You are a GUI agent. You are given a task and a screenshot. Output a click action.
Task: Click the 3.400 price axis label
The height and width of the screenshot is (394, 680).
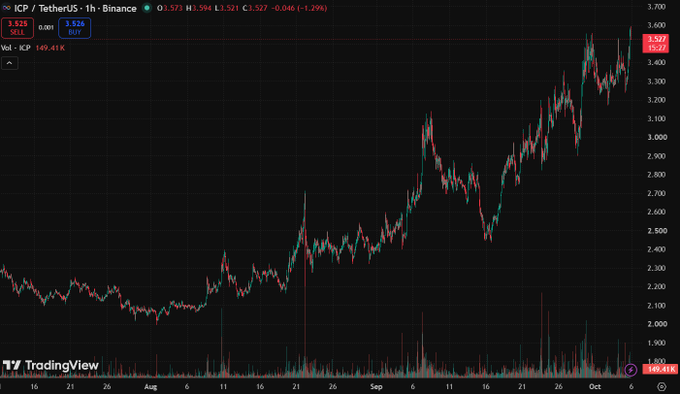coord(657,63)
